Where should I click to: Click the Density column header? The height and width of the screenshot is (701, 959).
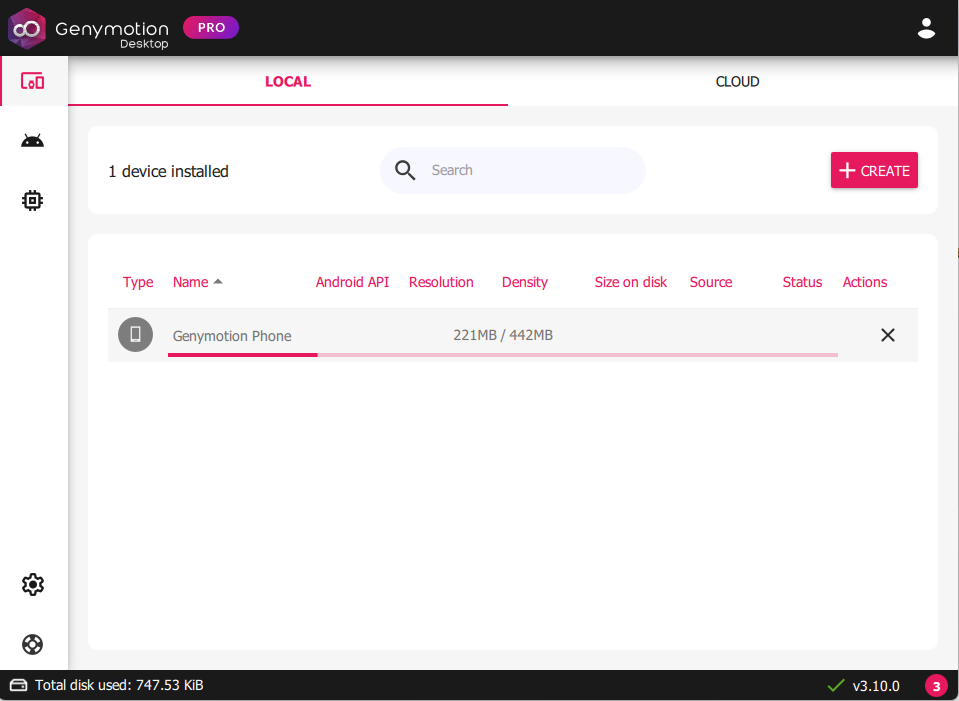click(525, 282)
